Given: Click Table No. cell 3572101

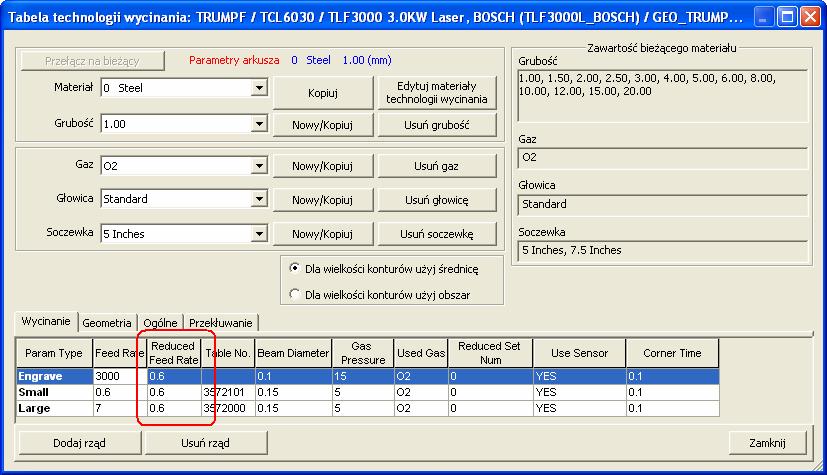Looking at the screenshot, I should click(228, 392).
